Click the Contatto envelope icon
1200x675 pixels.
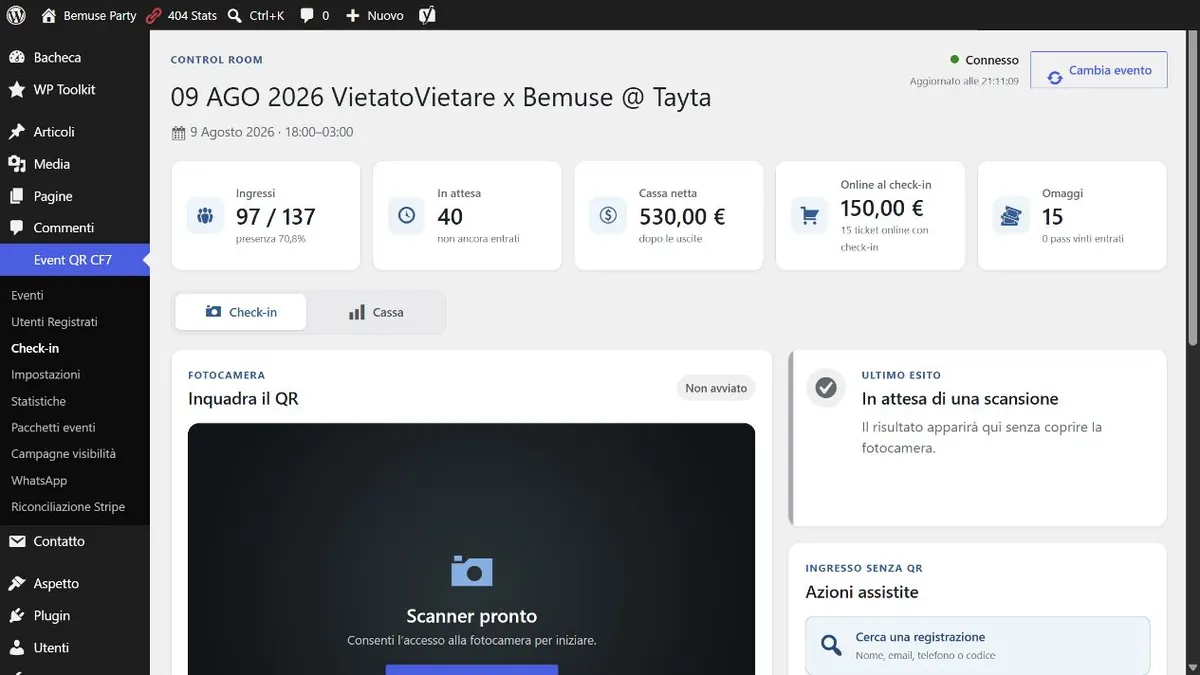pos(17,541)
